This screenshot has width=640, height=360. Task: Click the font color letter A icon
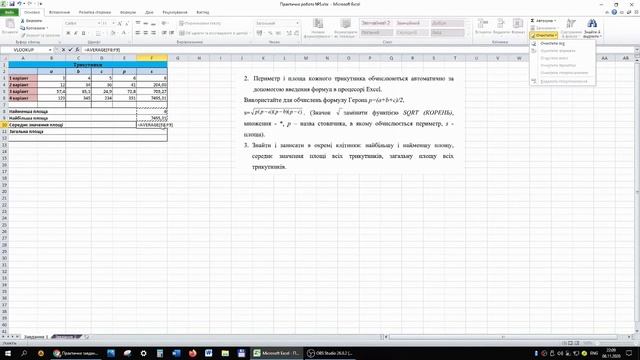pos(124,33)
